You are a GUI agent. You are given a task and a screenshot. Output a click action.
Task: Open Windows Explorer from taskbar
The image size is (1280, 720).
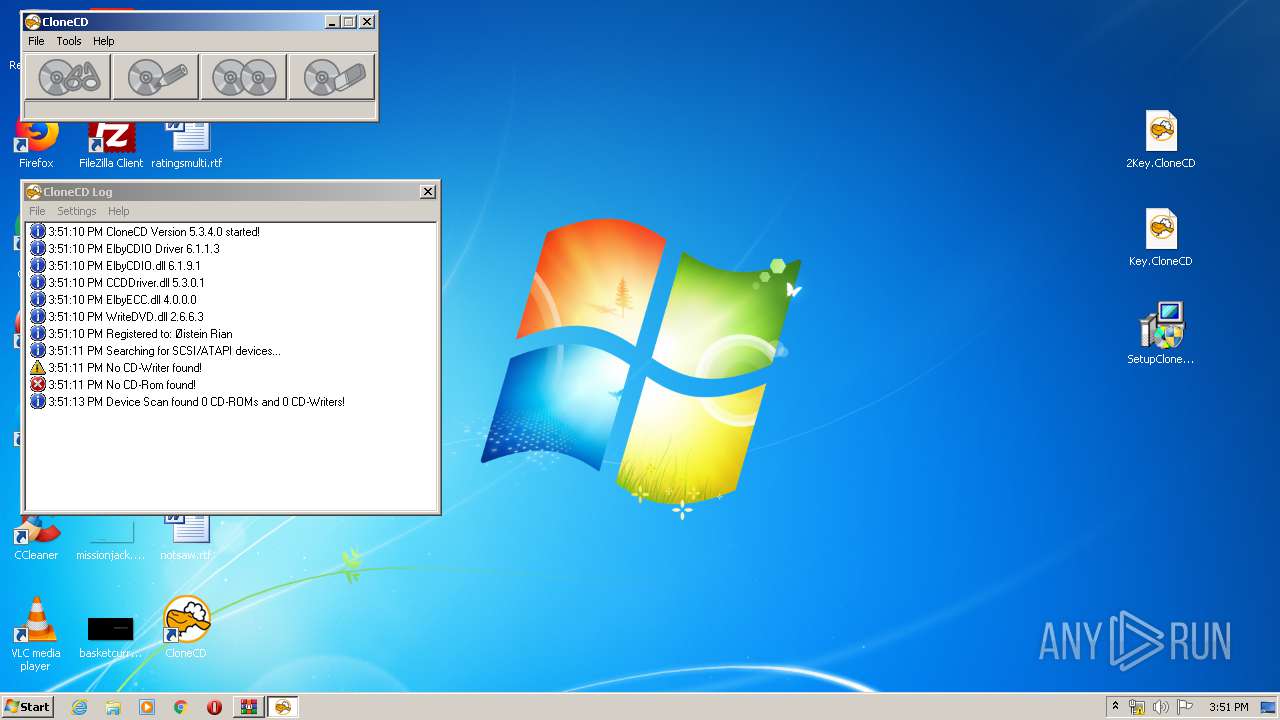click(113, 707)
